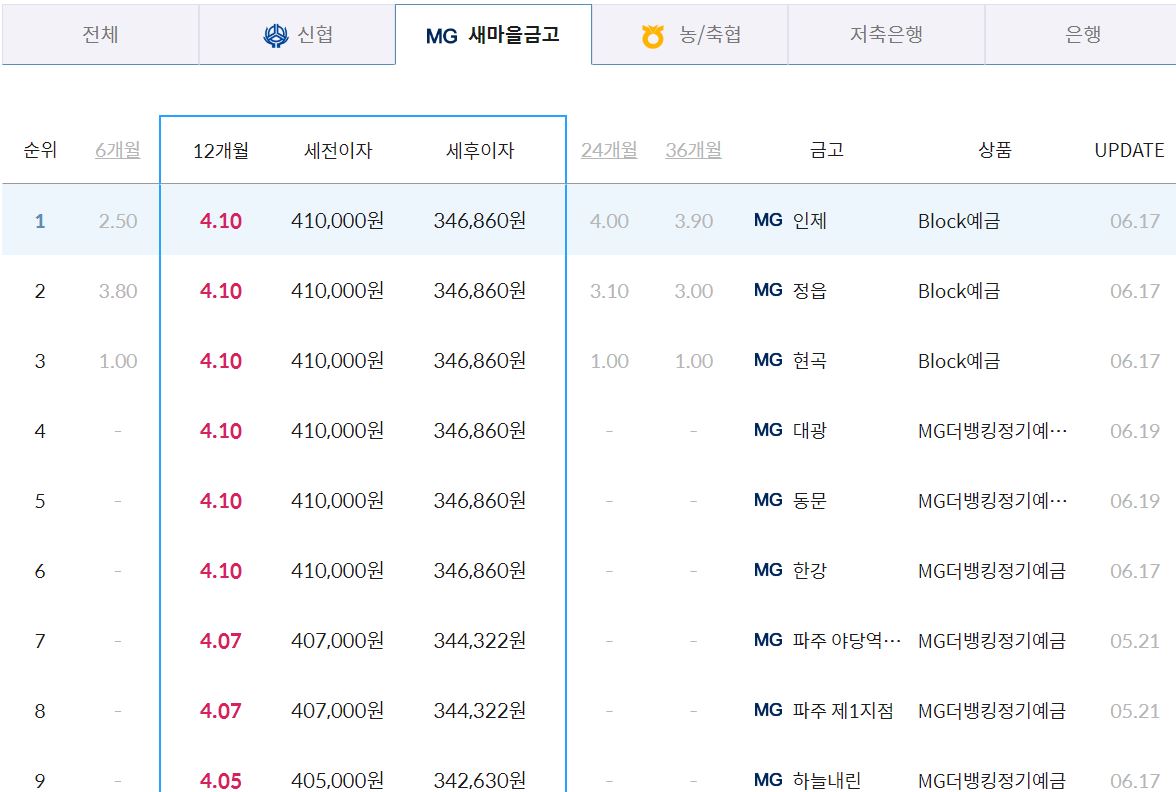The height and width of the screenshot is (792, 1176).
Task: Open the 동문 branch name
Action: (809, 500)
